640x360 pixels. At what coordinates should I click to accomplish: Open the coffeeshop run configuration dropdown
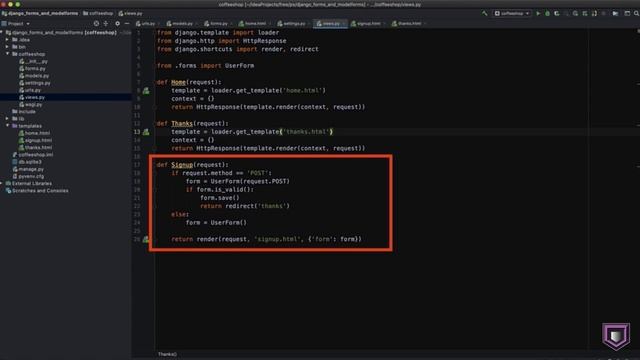click(x=512, y=13)
